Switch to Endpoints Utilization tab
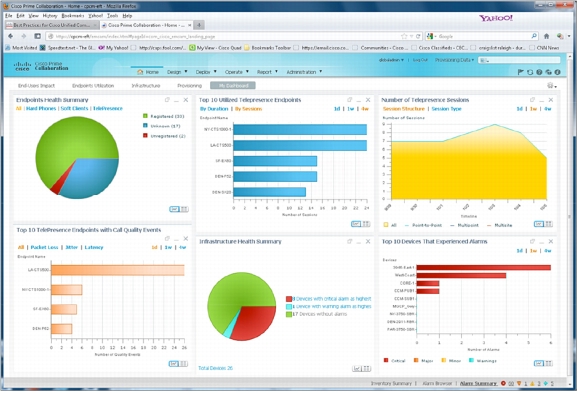 click(x=93, y=86)
